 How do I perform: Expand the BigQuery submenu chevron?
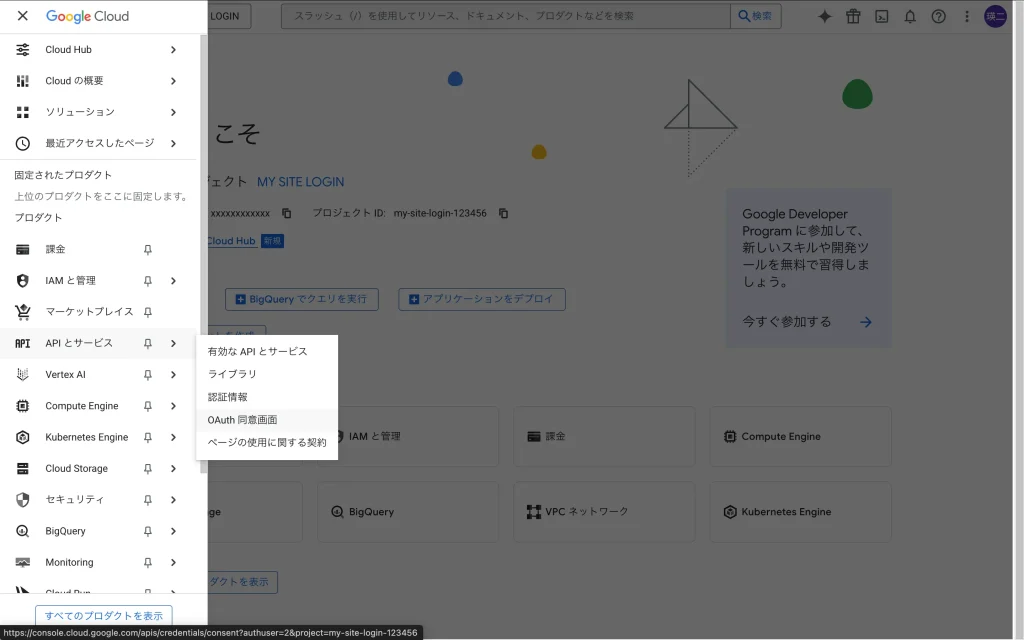(173, 531)
